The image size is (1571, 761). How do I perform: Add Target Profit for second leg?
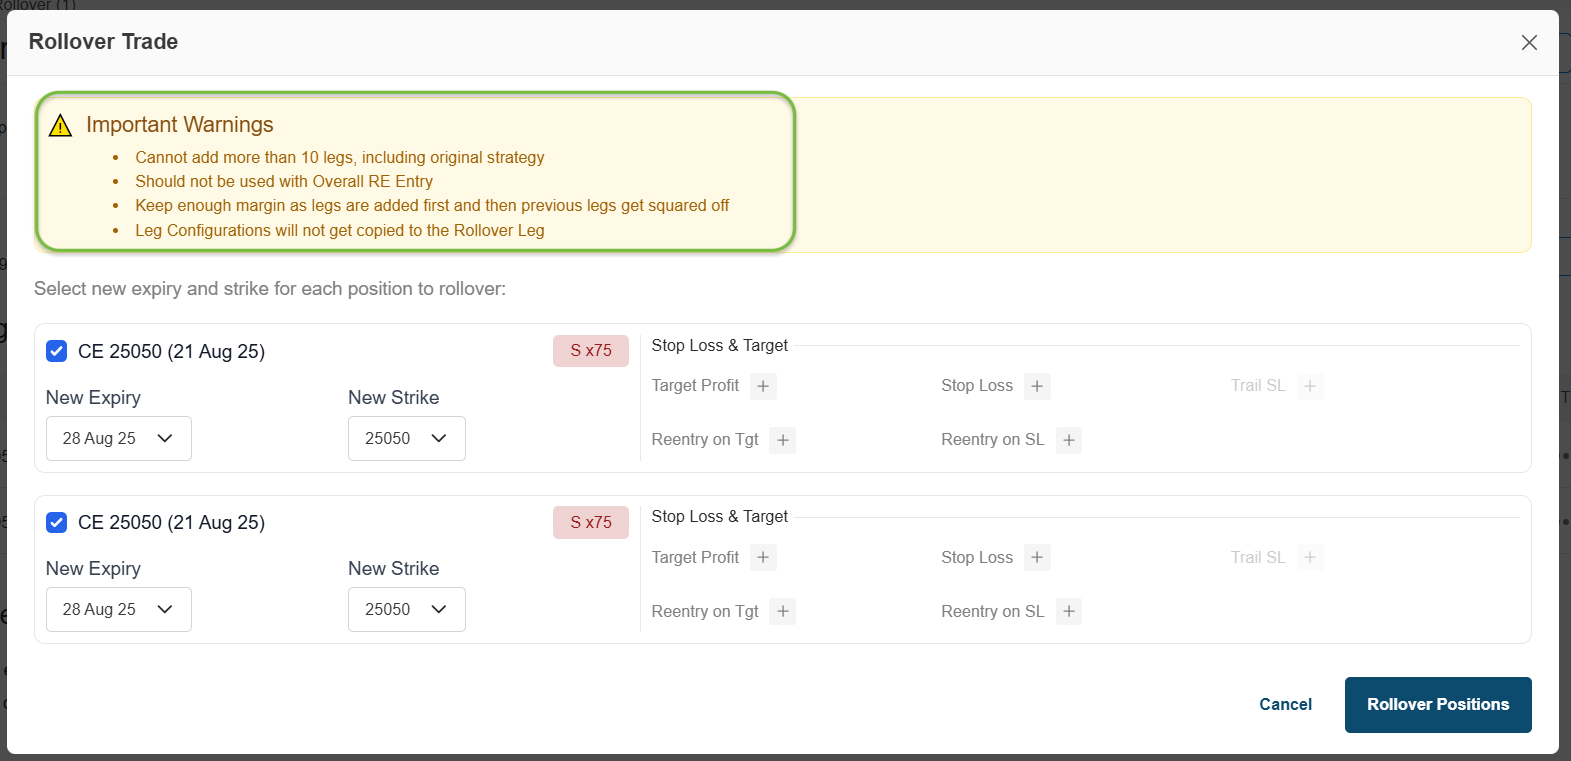pyautogui.click(x=763, y=557)
